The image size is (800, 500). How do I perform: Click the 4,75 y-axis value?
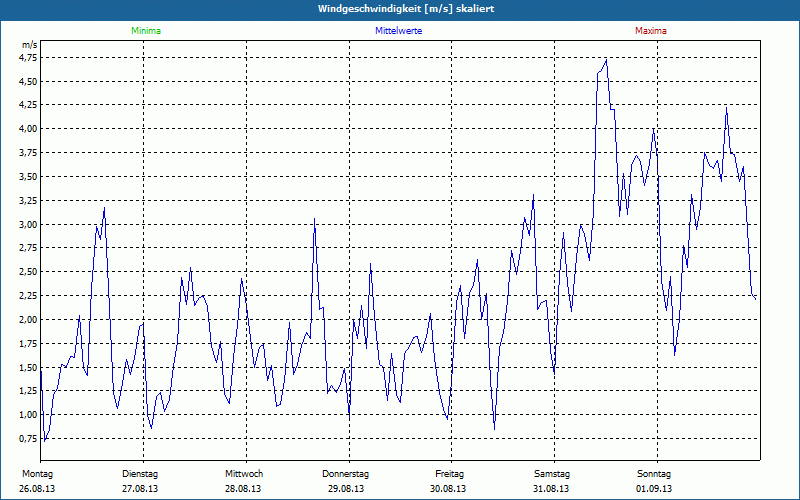coord(29,58)
